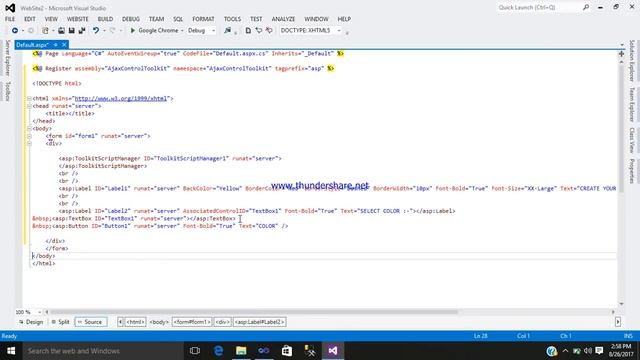Open Task View on the taskbar
This screenshot has width=640, height=360.
[x=195, y=351]
